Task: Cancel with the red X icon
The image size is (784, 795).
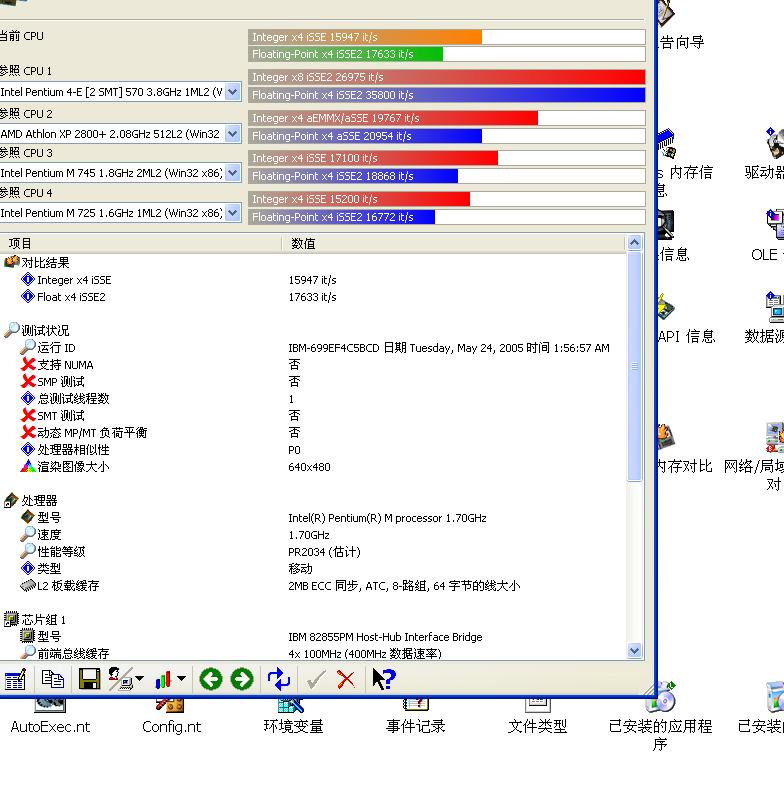Action: tap(346, 679)
